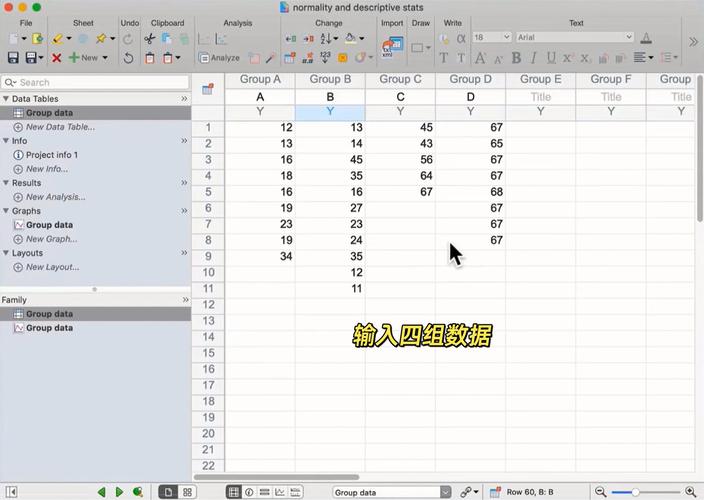Adjust the zoom slider in status bar
The image size is (704, 500).
[636, 492]
